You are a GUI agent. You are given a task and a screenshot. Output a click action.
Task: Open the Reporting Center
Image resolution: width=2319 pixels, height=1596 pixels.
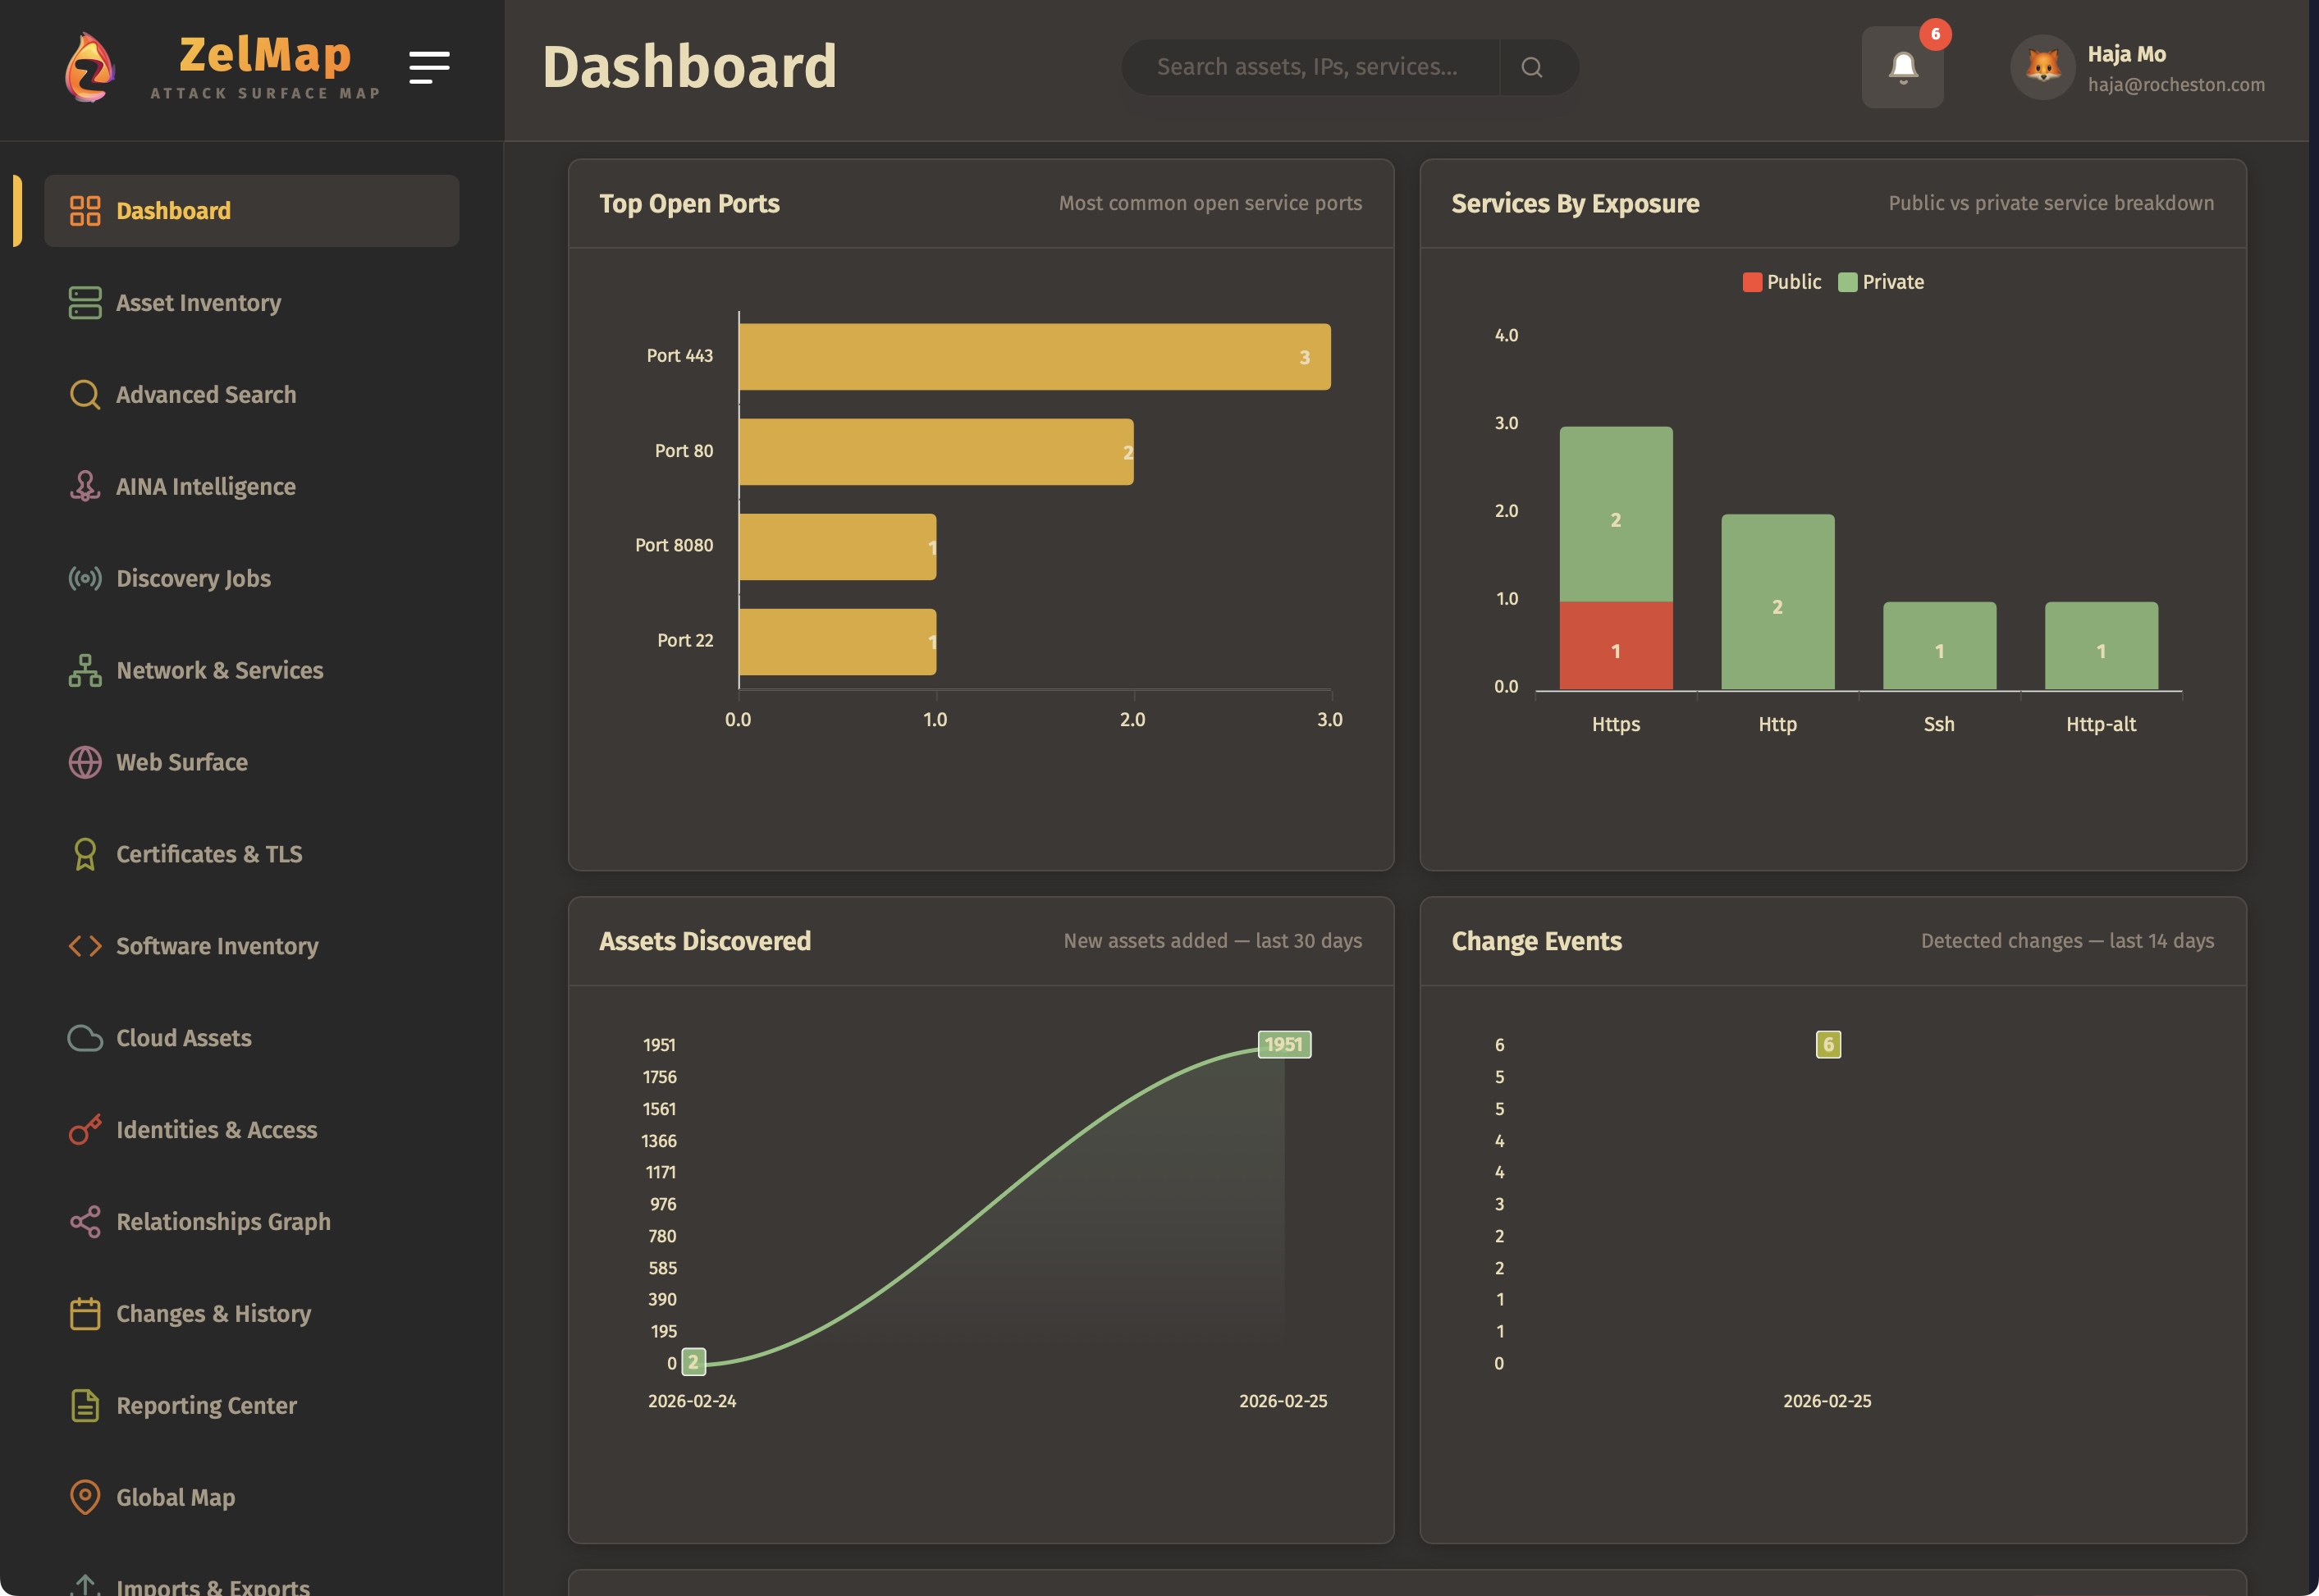205,1405
